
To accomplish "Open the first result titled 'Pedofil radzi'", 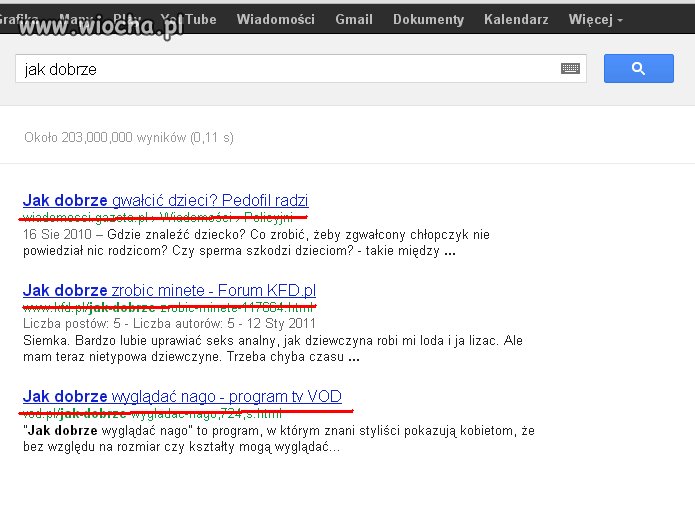I will pos(165,200).
